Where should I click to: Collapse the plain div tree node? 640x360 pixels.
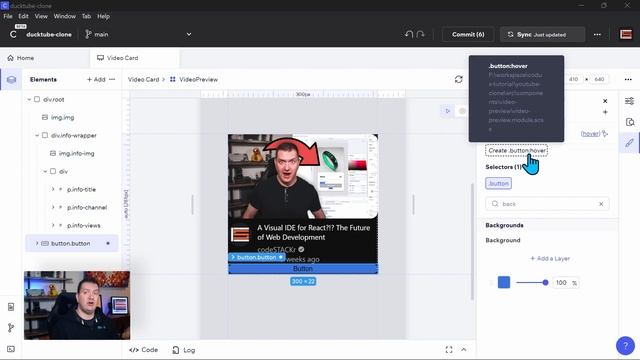[x=45, y=171]
